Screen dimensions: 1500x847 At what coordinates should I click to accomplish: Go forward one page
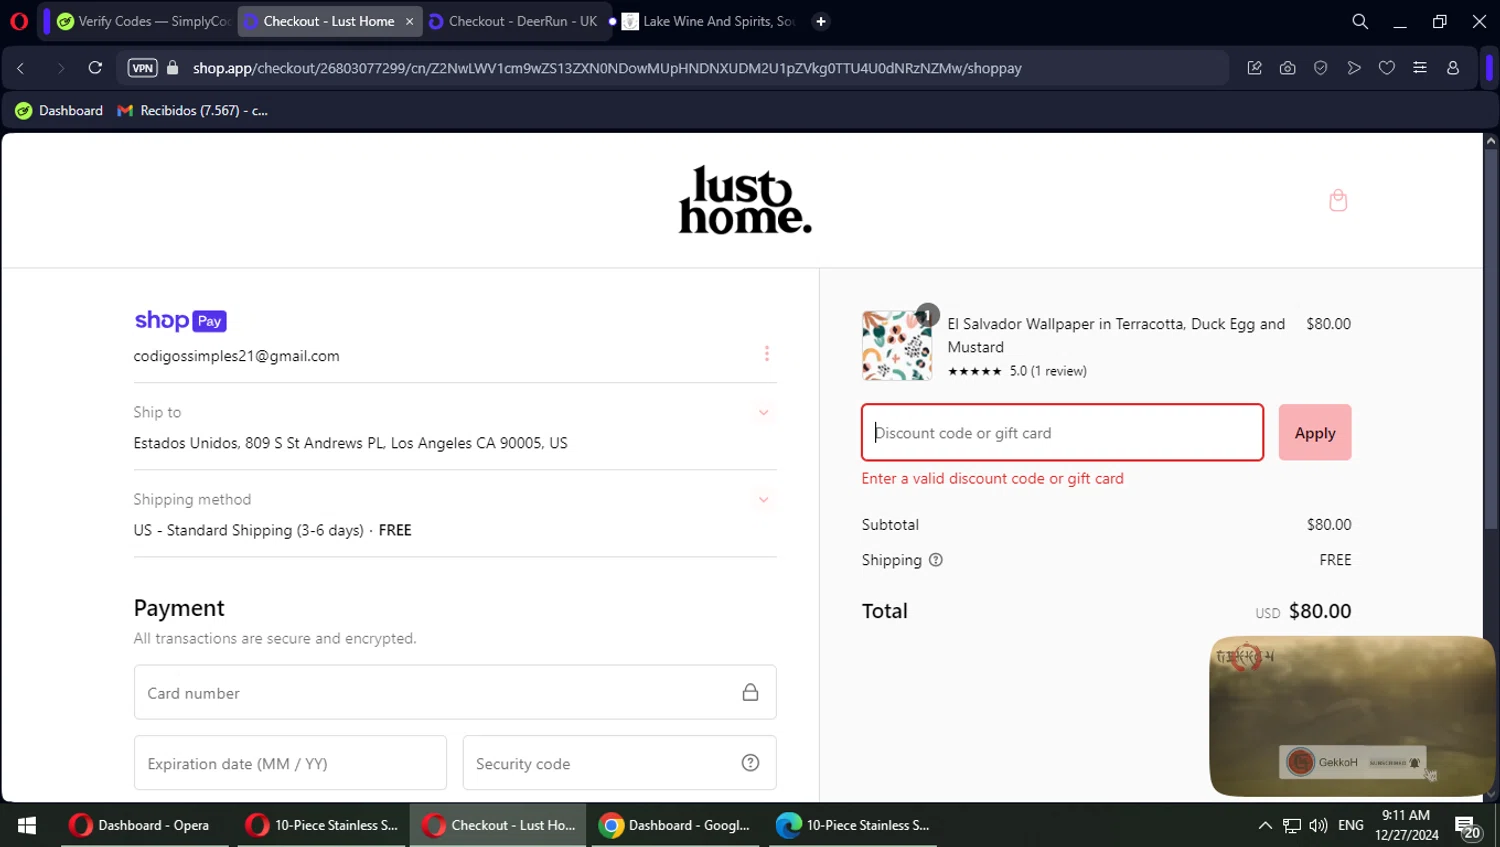coord(60,68)
